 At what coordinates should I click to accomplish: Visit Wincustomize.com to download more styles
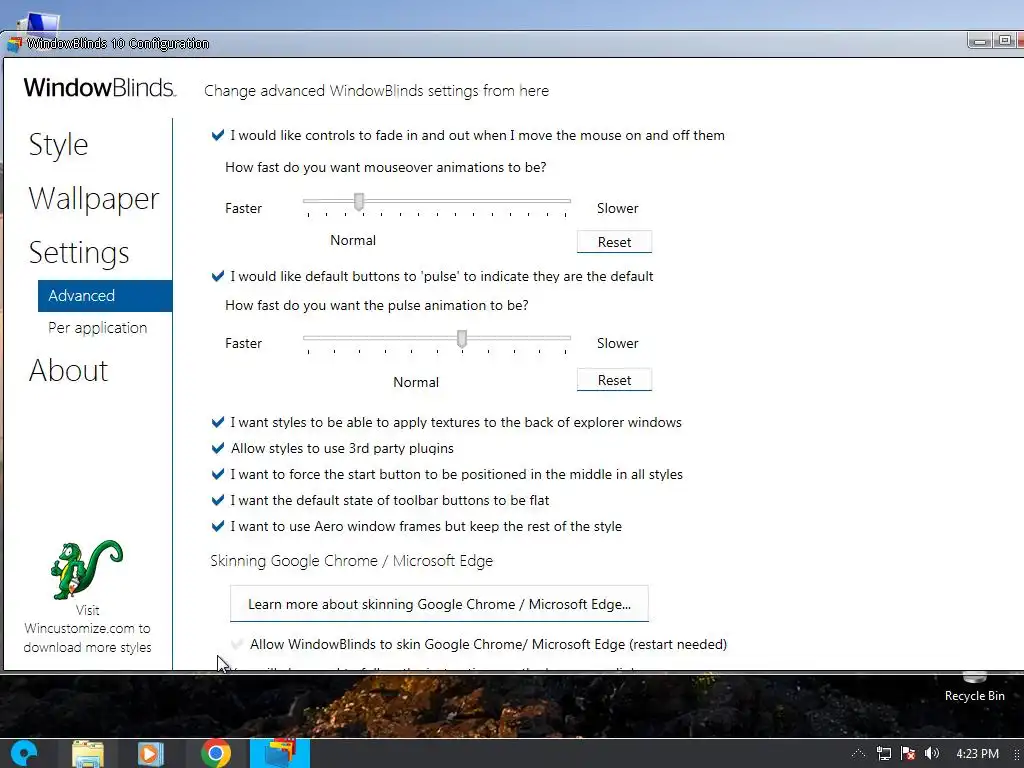click(x=87, y=629)
